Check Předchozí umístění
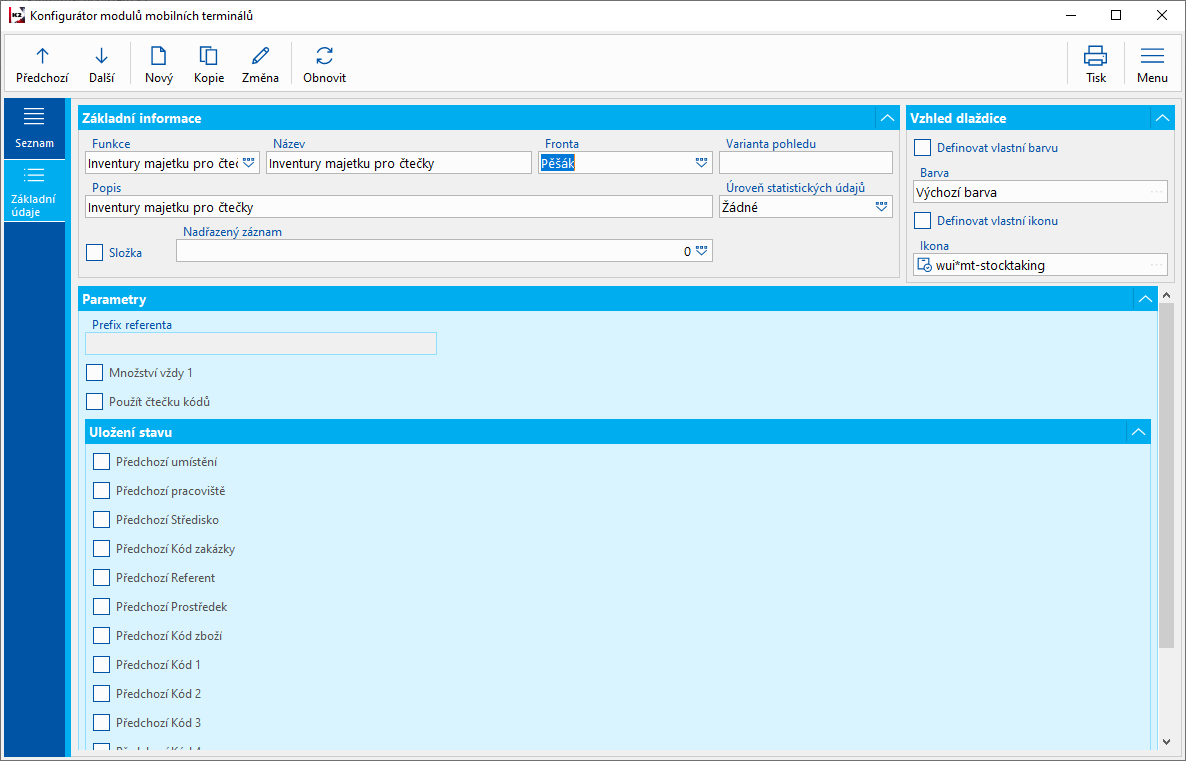This screenshot has height=761, width=1186. pos(101,461)
